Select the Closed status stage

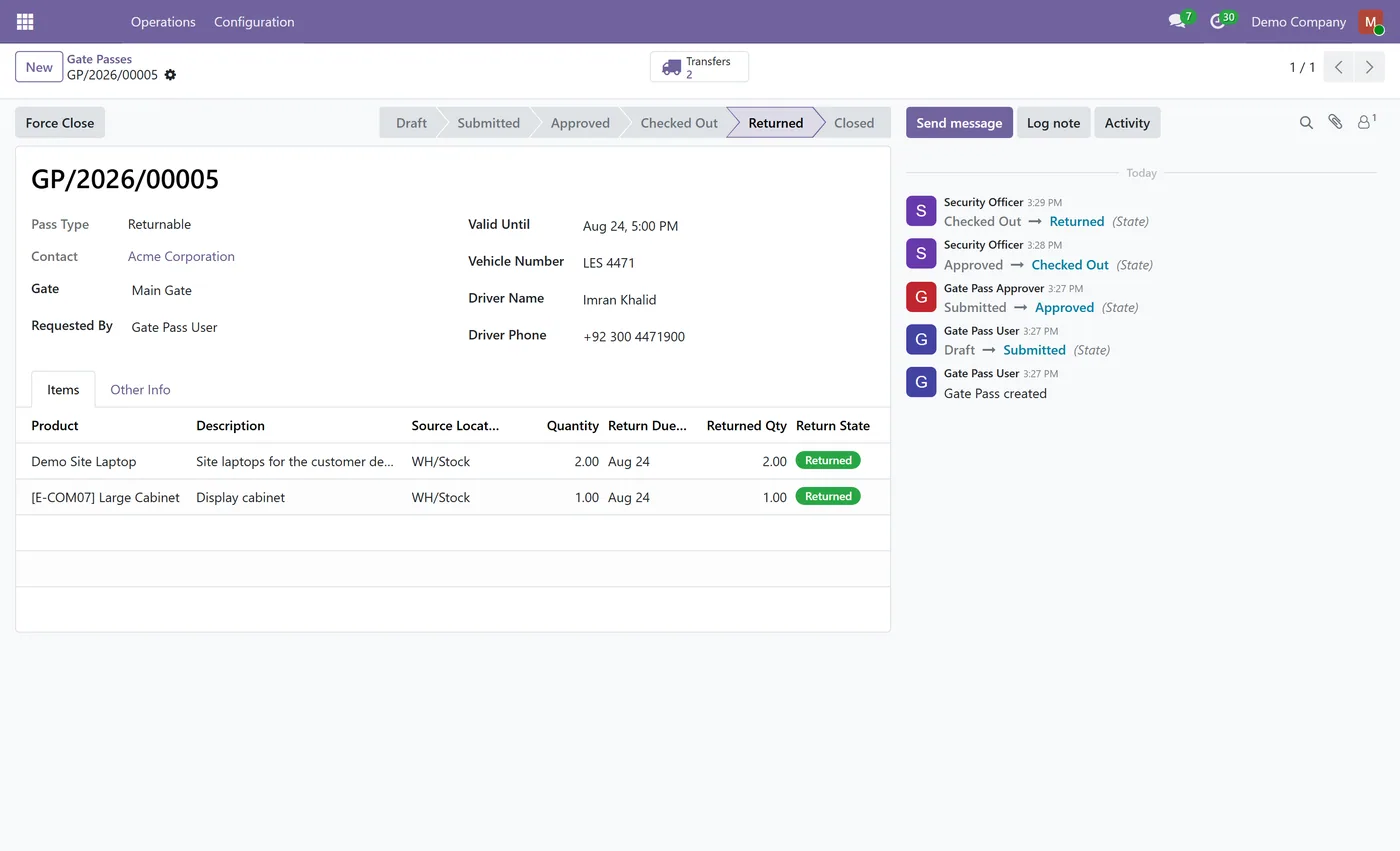click(854, 123)
